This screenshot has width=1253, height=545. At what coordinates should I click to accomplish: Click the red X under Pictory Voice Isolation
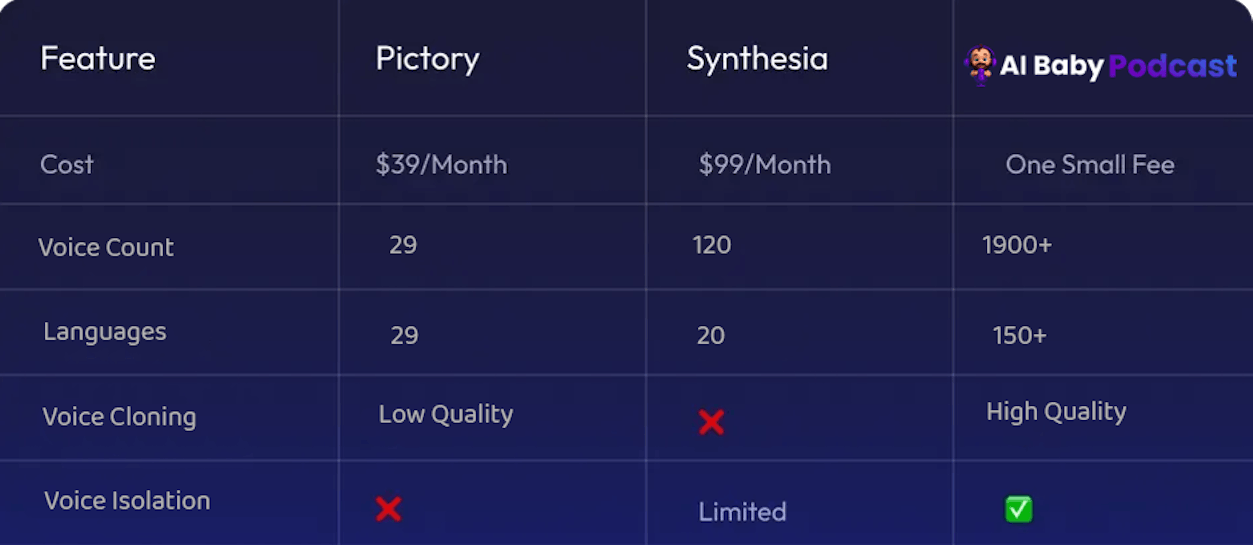[x=388, y=509]
